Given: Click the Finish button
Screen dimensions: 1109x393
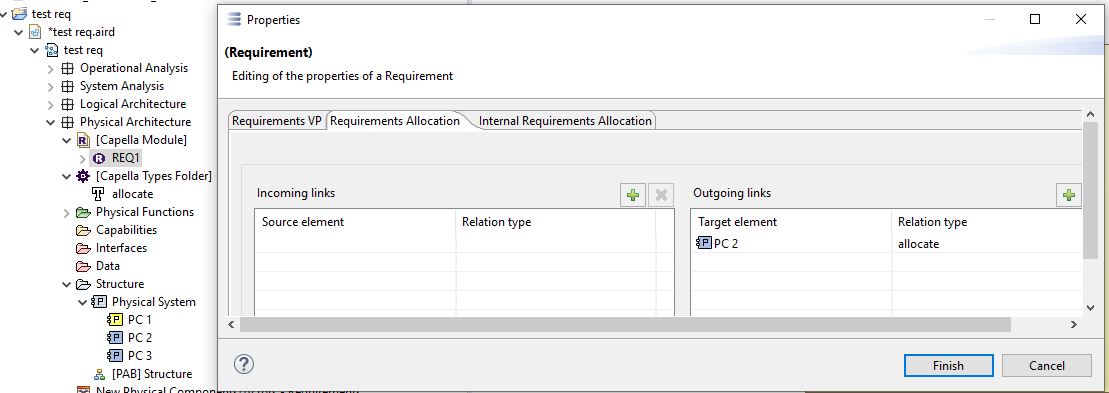Looking at the screenshot, I should [948, 365].
